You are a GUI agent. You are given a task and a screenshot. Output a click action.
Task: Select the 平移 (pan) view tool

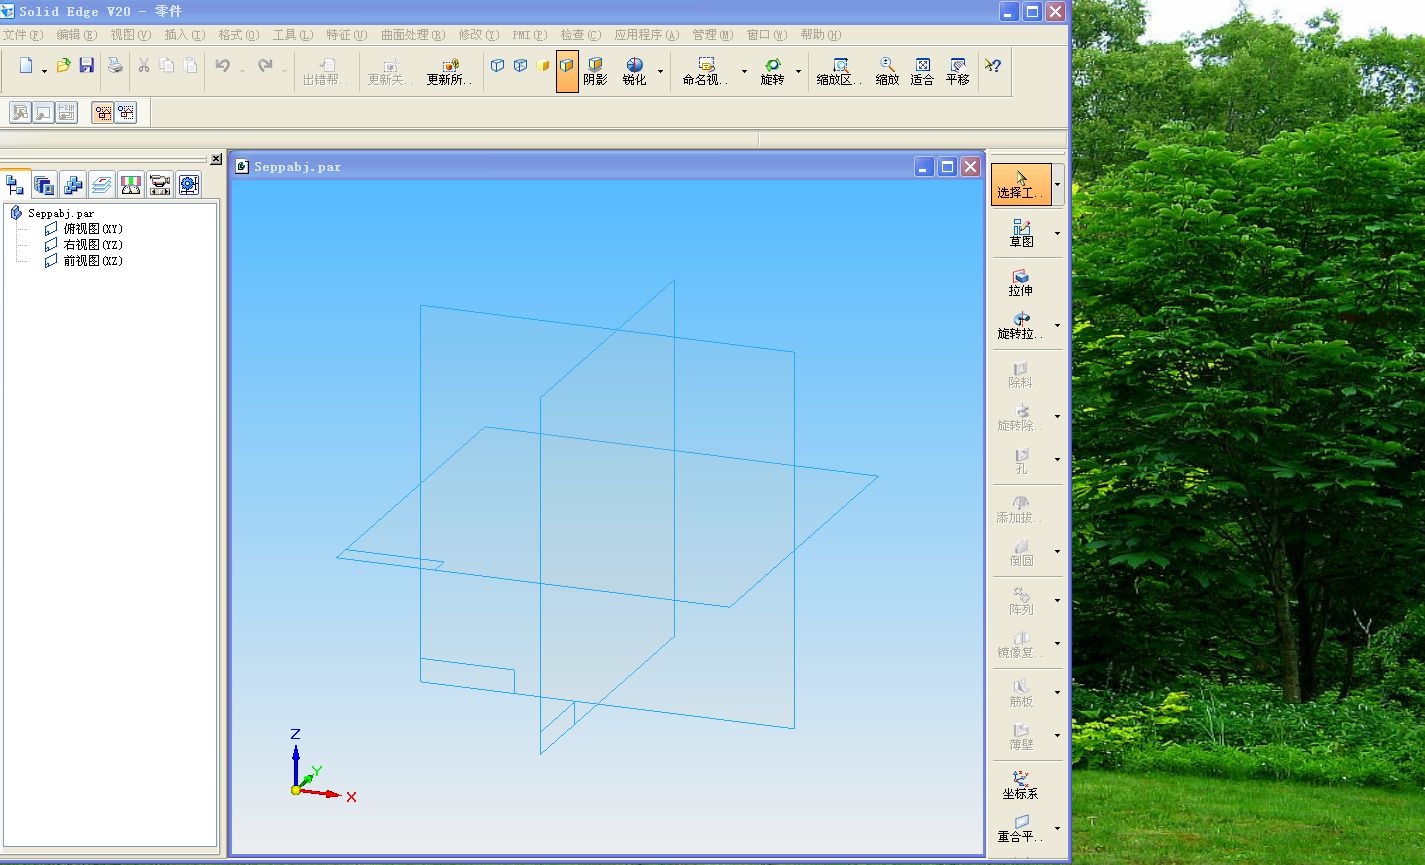pos(958,72)
